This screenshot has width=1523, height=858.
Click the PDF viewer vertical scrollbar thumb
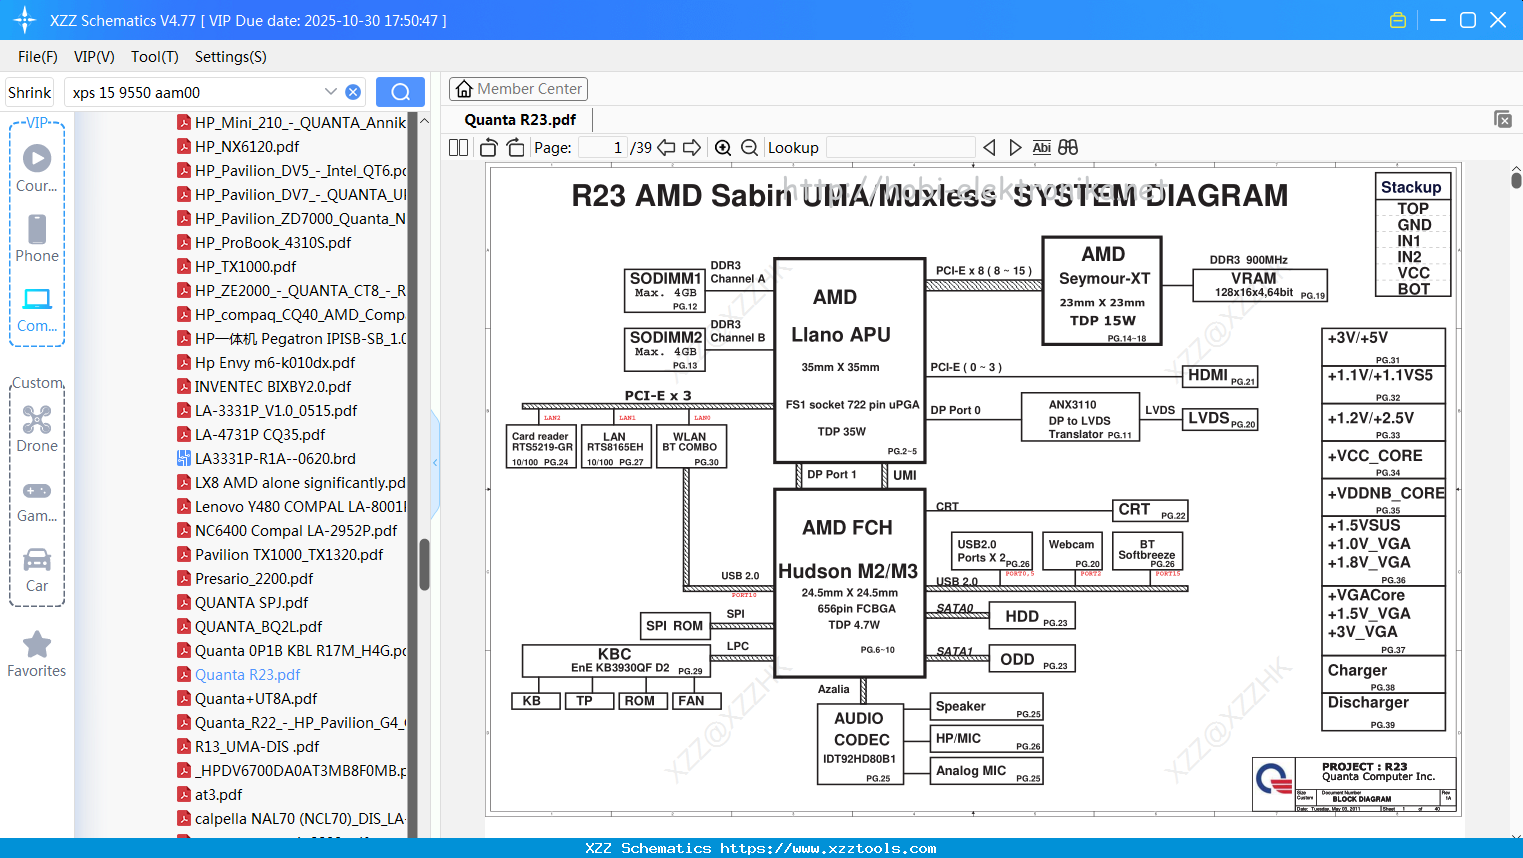[1516, 180]
